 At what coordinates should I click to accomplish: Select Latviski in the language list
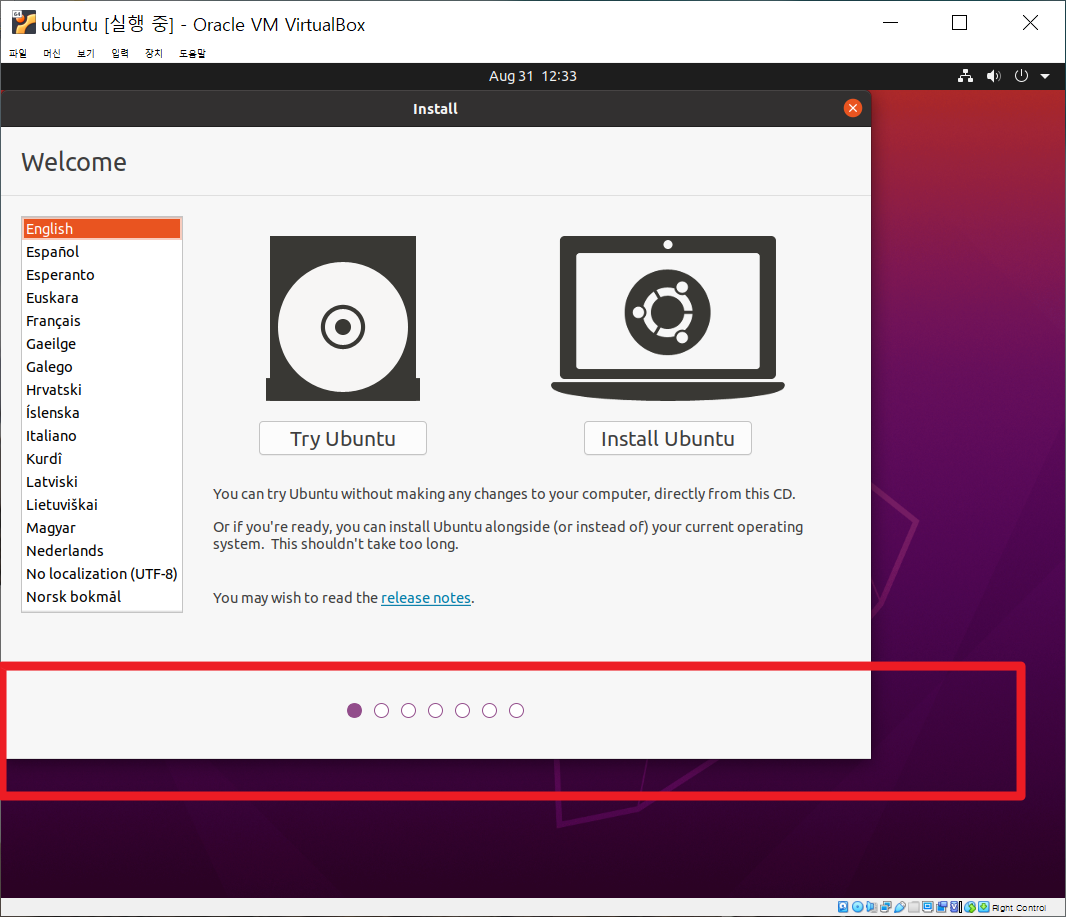tap(102, 481)
